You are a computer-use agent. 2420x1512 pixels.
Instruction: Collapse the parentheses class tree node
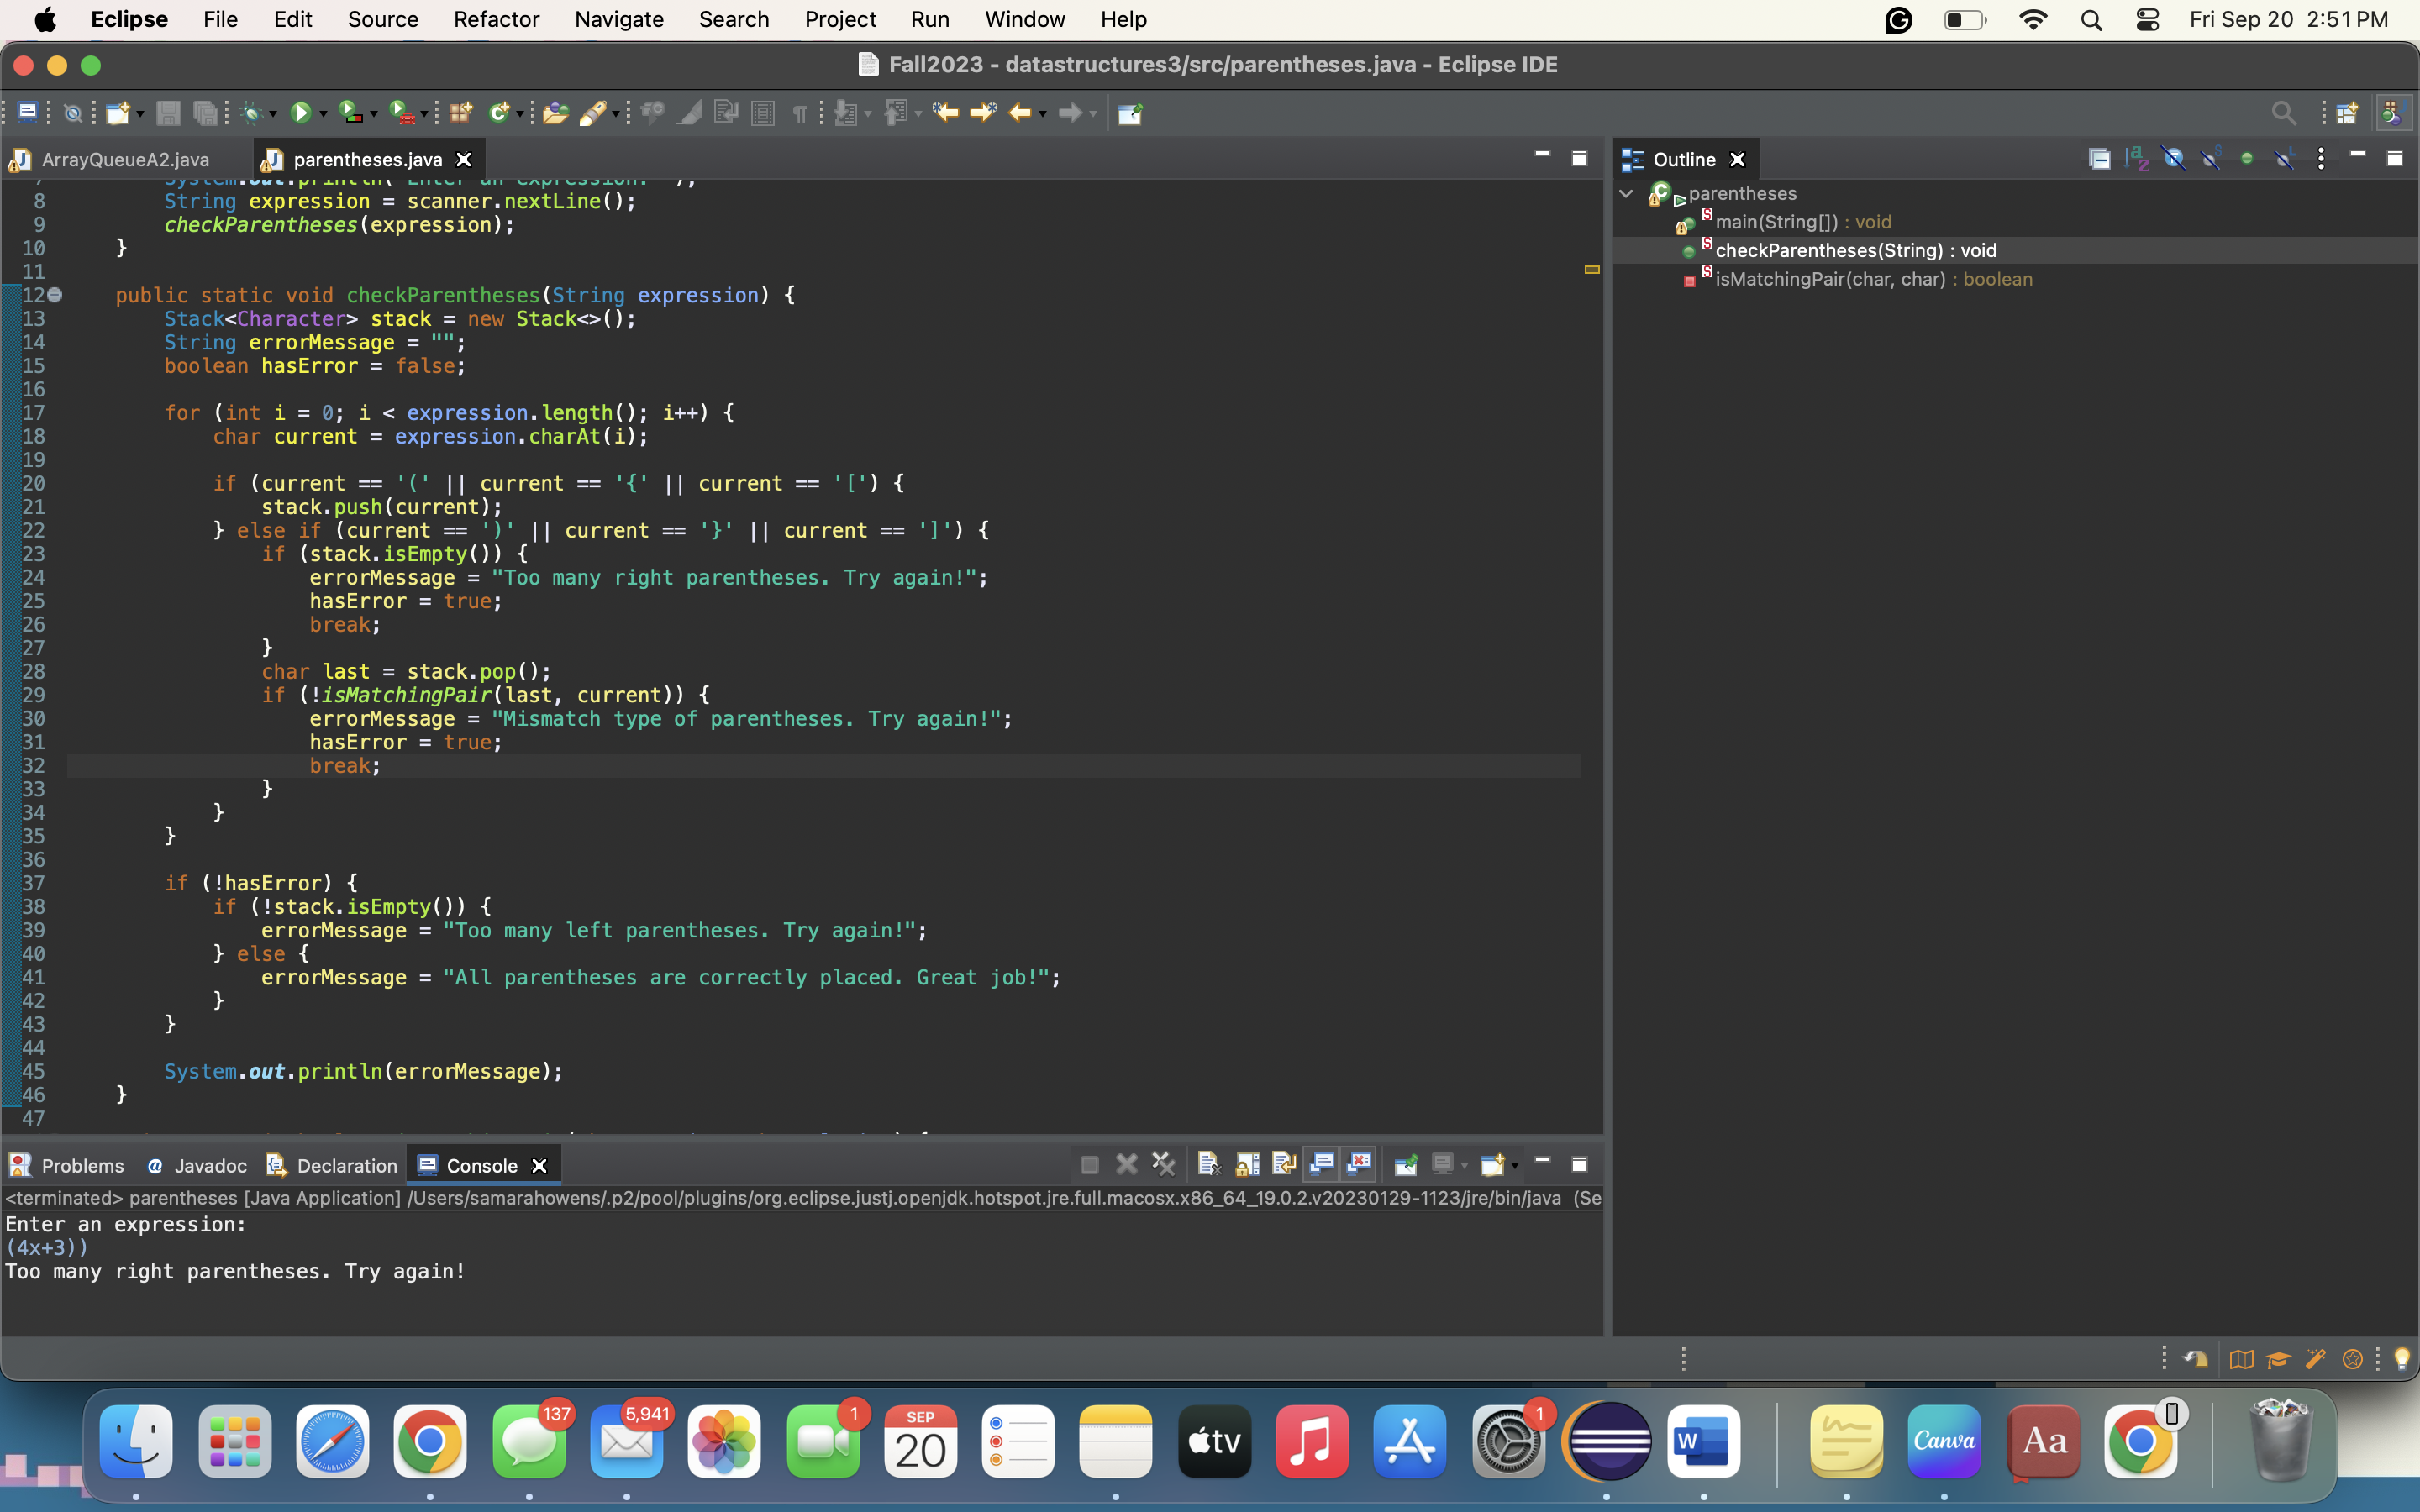(1626, 194)
